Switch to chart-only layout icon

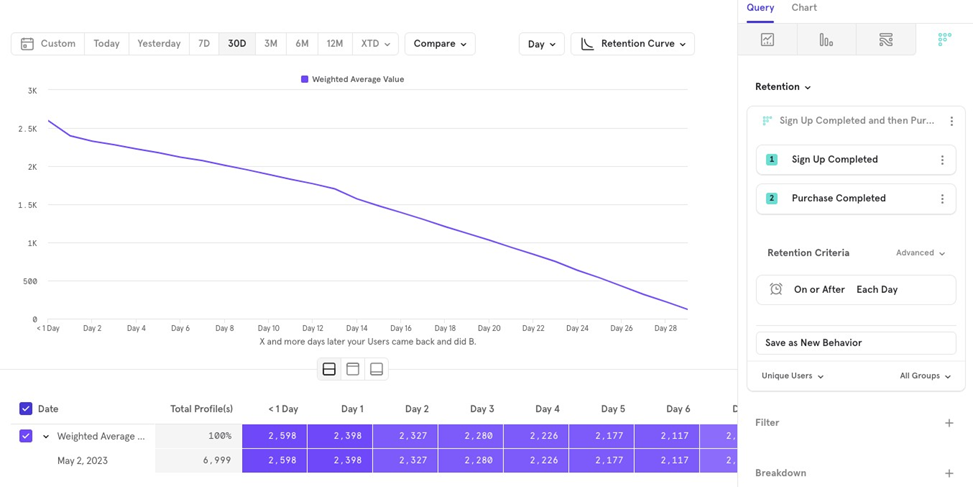click(x=353, y=370)
